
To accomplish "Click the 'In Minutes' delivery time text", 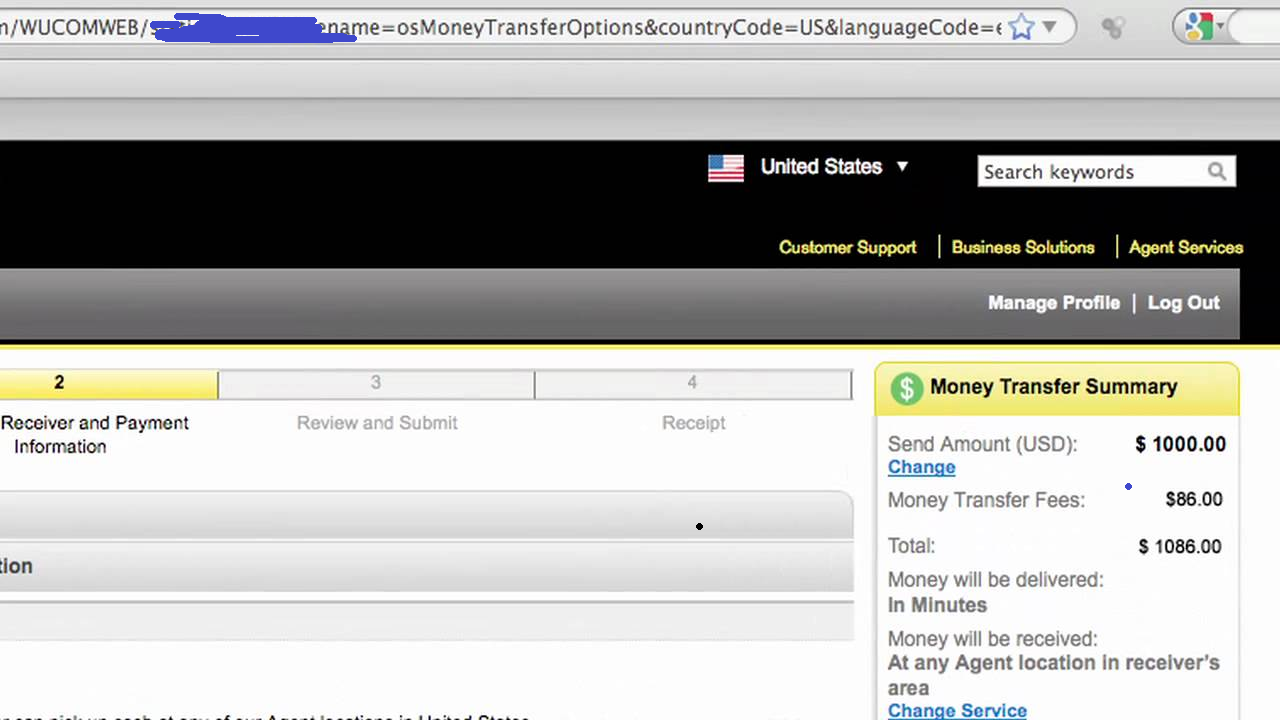I will [x=937, y=605].
